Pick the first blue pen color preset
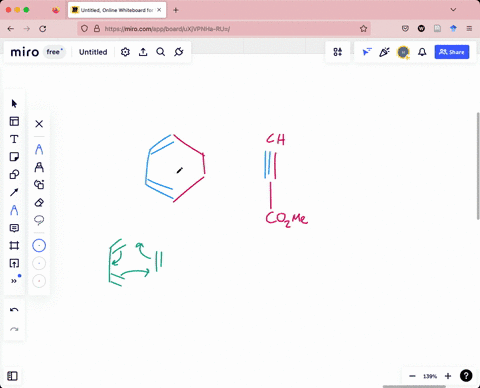The height and width of the screenshot is (388, 480). tap(39, 246)
